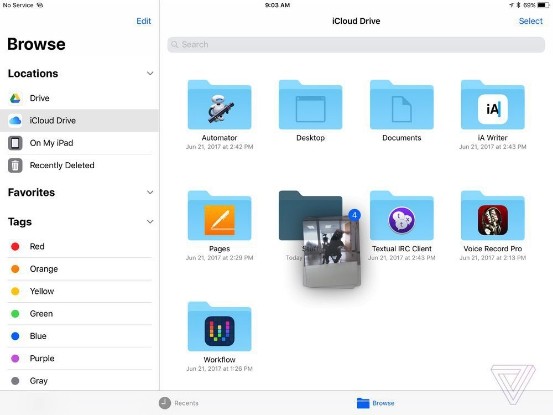Viewport: 553px width, 415px height.
Task: Collapse the Favorites section
Action: click(x=150, y=192)
